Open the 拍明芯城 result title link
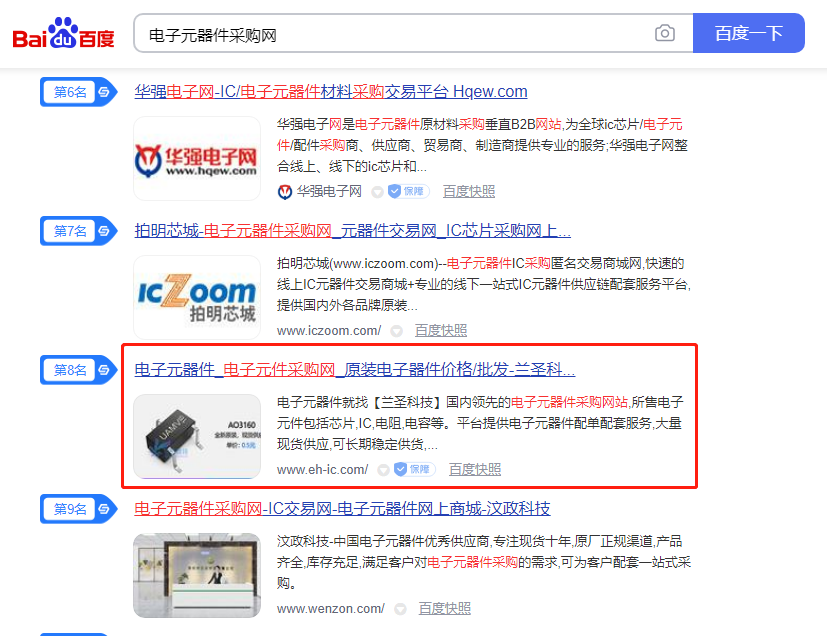Image resolution: width=827 pixels, height=636 pixels. click(352, 231)
